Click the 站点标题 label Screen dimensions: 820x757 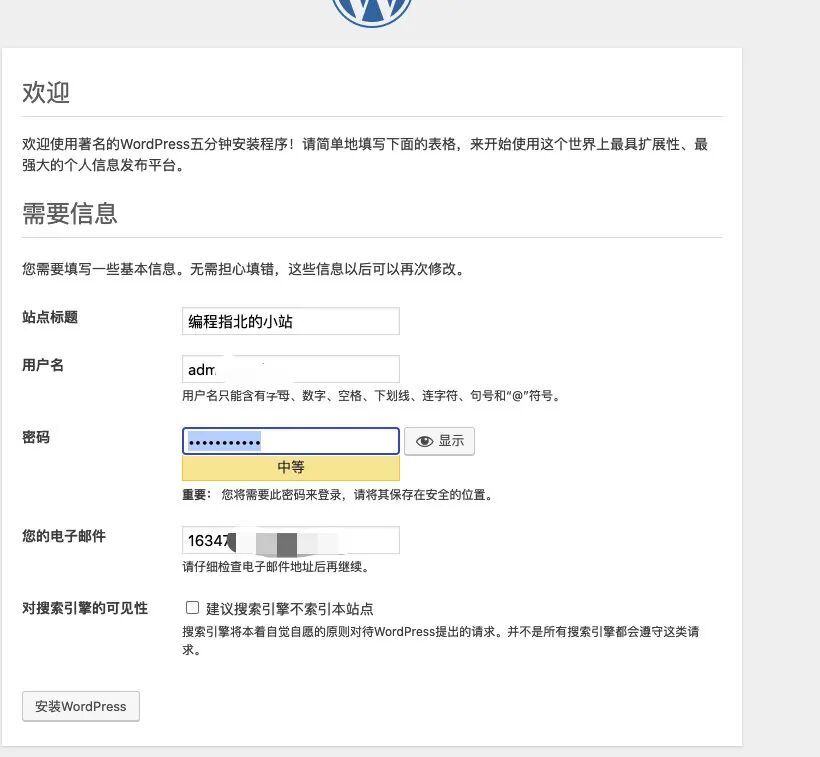tap(50, 317)
